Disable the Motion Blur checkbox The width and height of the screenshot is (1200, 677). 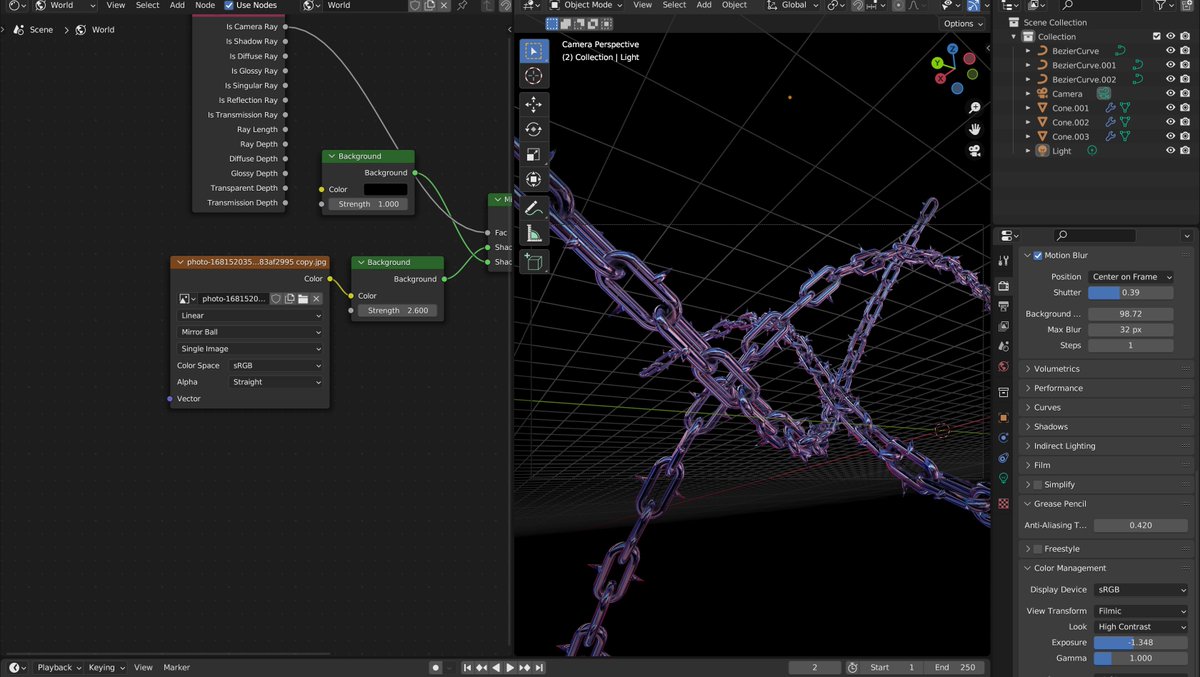point(1038,255)
